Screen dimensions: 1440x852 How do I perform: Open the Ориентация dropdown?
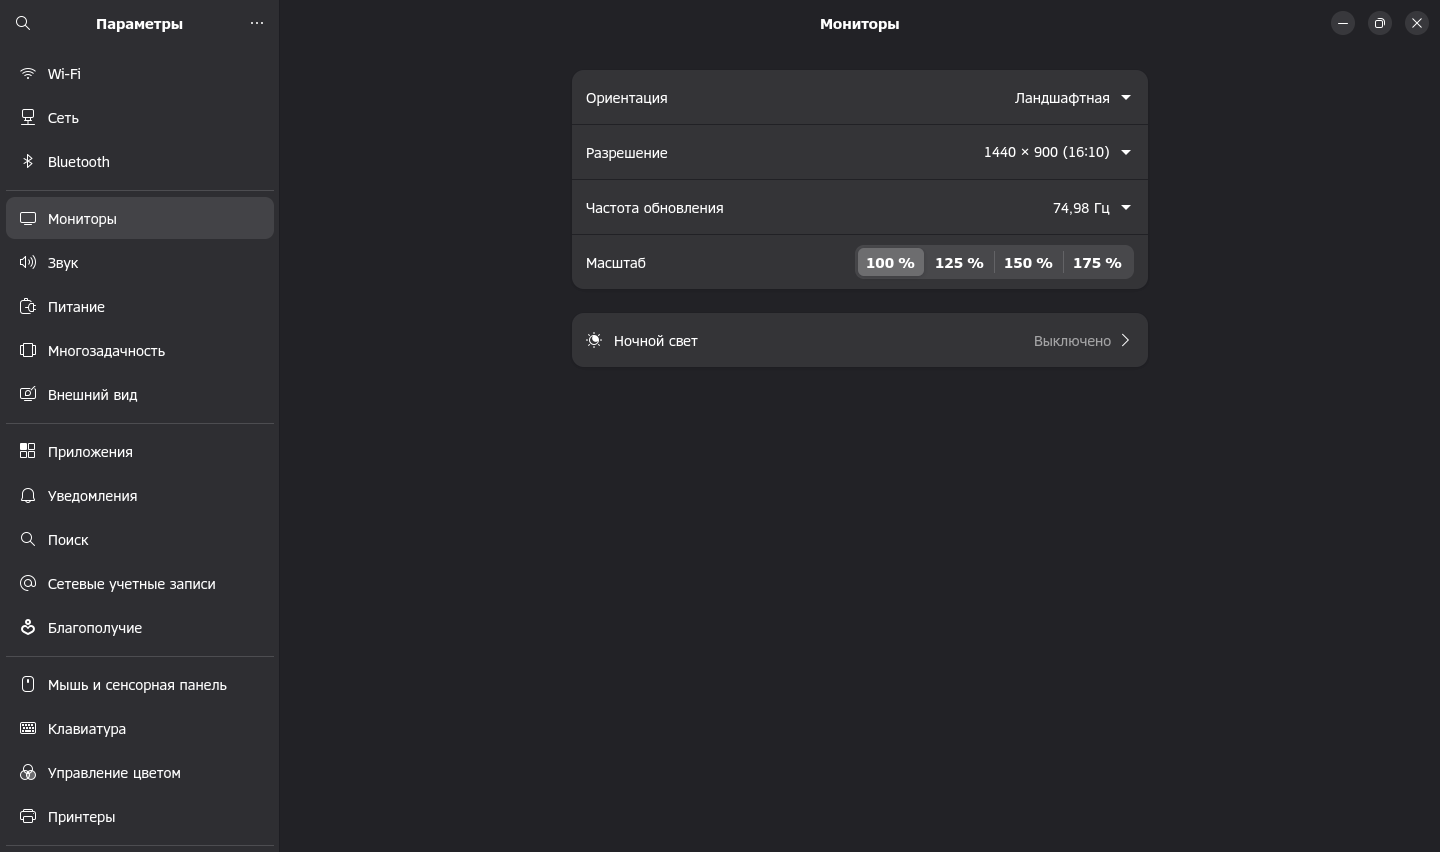(x=1072, y=98)
